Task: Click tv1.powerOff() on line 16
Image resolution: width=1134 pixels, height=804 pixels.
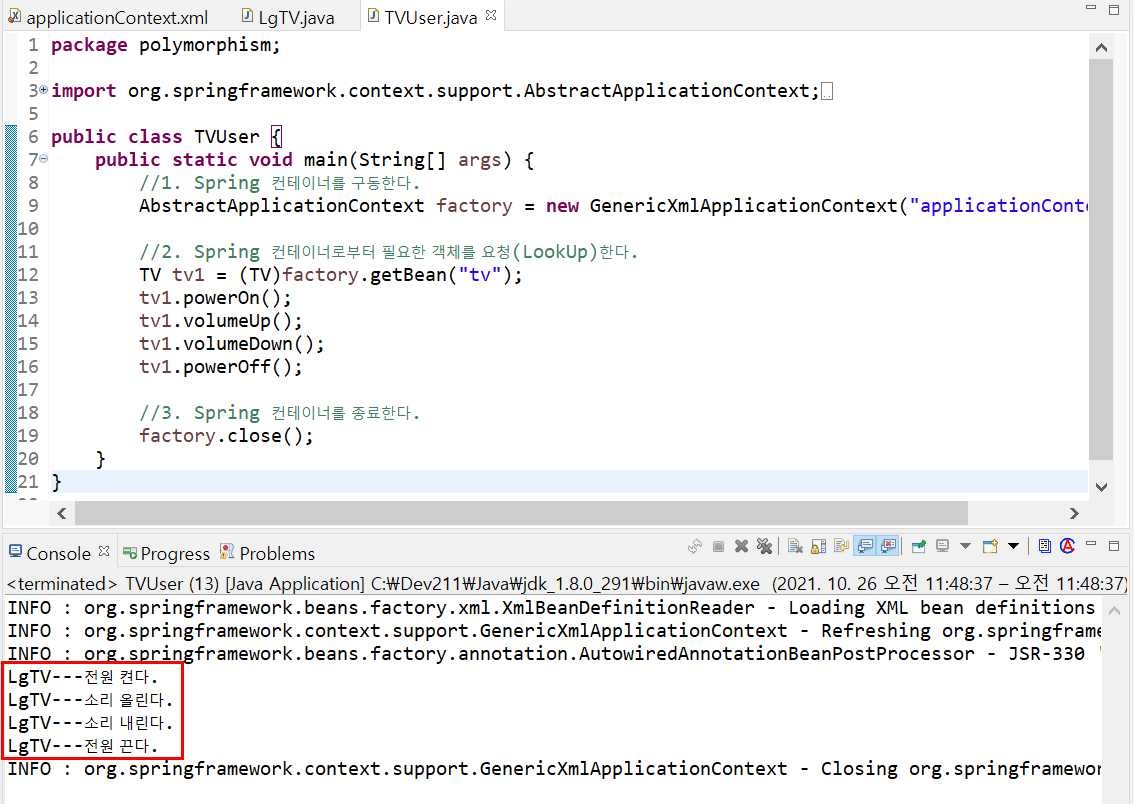Action: (x=221, y=367)
